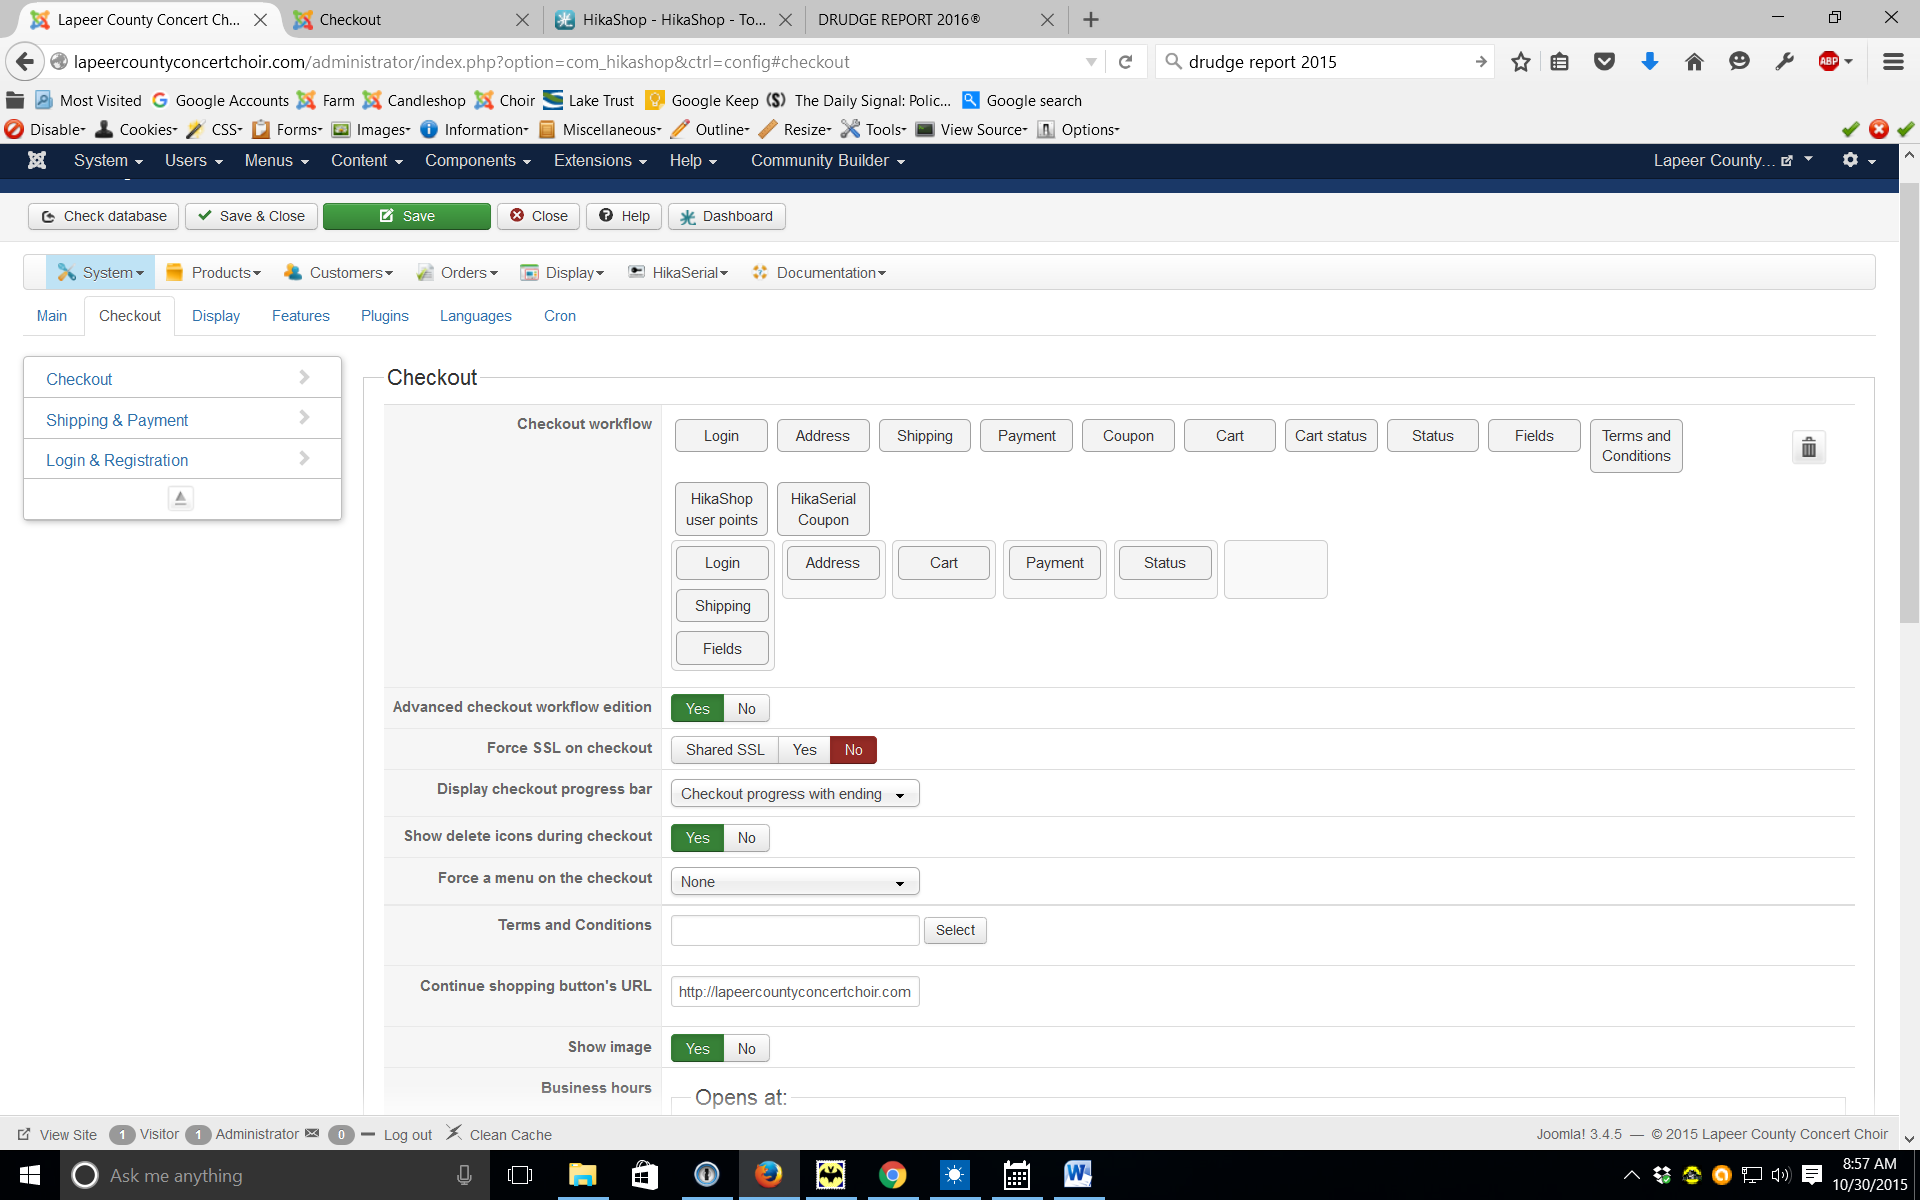
Task: Click the Continue shopping URL field
Action: (794, 992)
